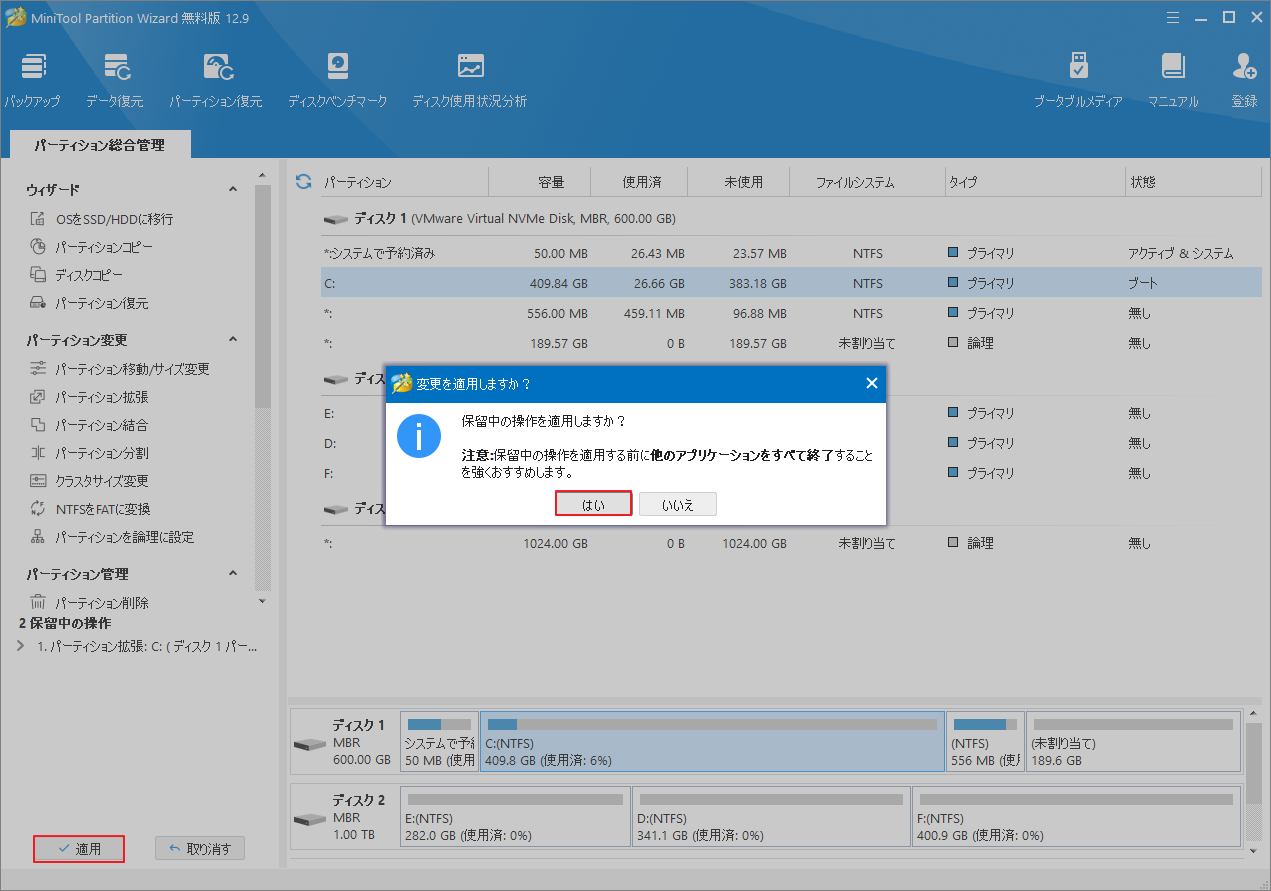This screenshot has width=1271, height=891.
Task: Click the 取り消す undo button
Action: pyautogui.click(x=200, y=849)
